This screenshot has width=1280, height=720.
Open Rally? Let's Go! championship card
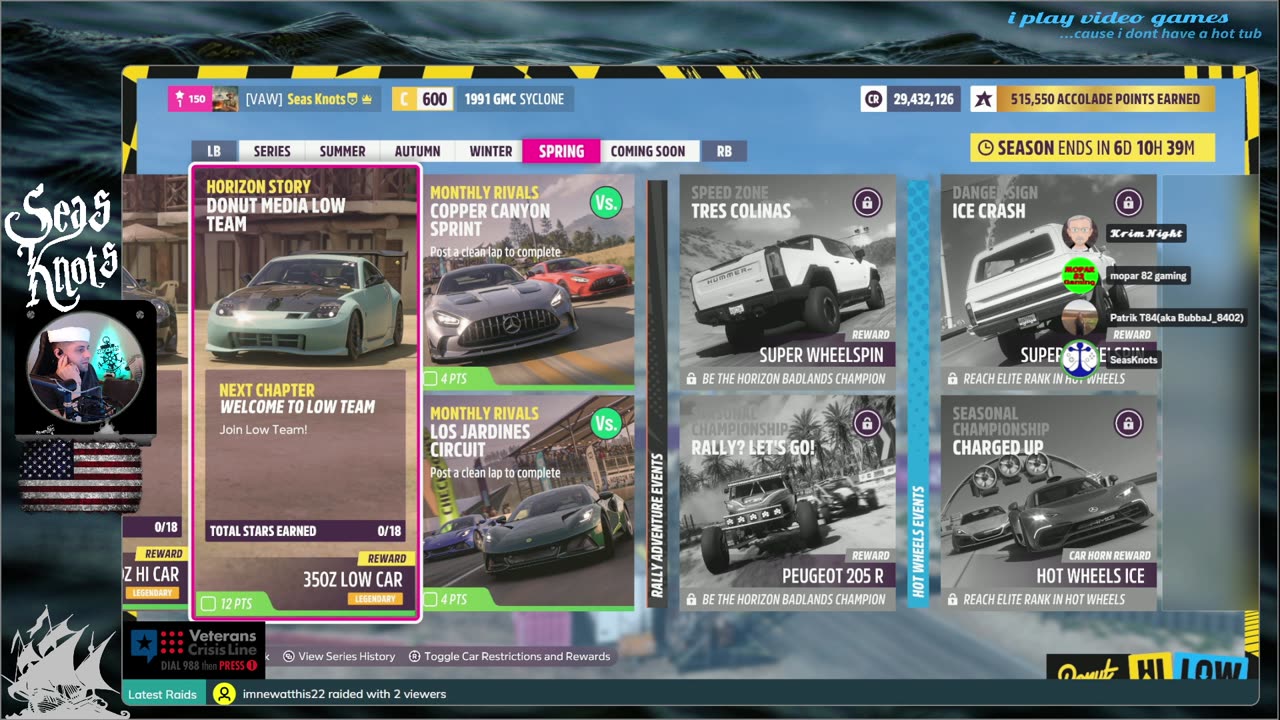coord(787,503)
